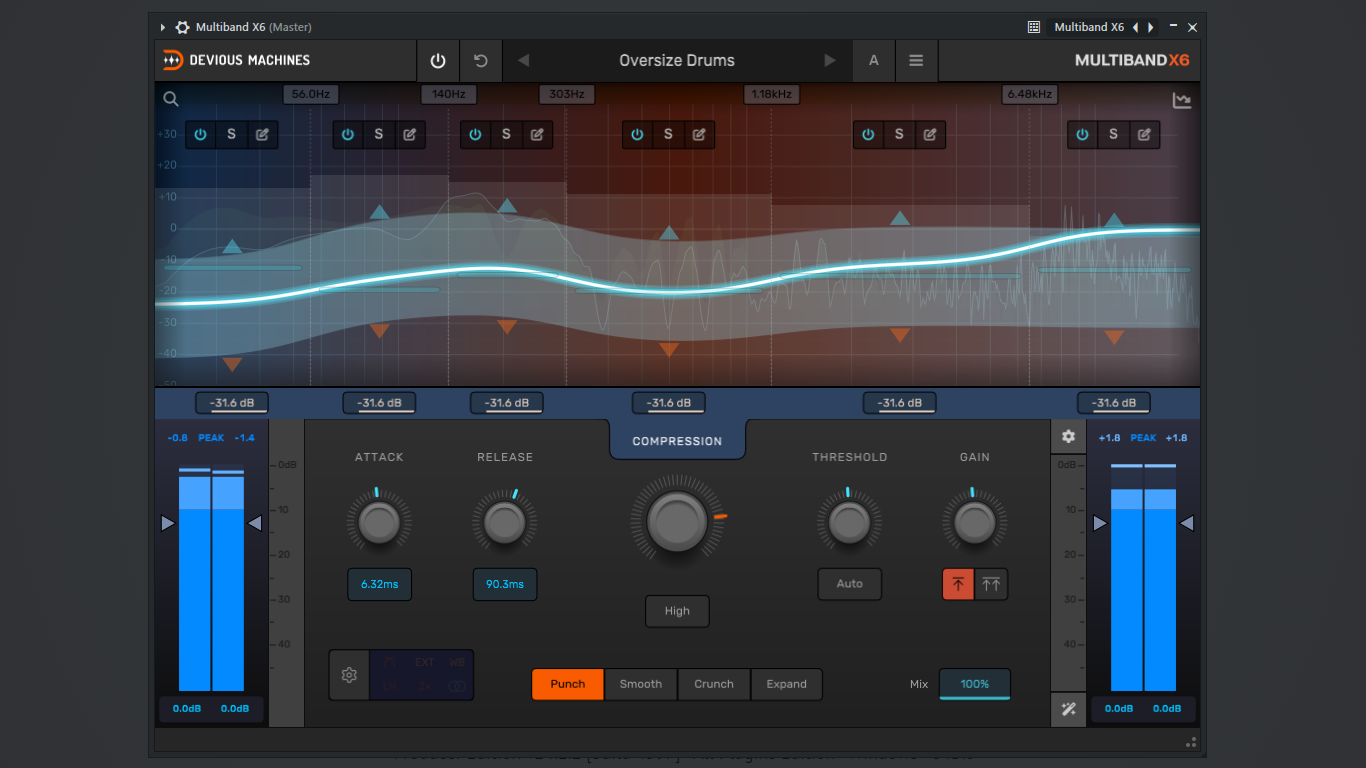Click the 90.3ms release value field

click(x=505, y=584)
